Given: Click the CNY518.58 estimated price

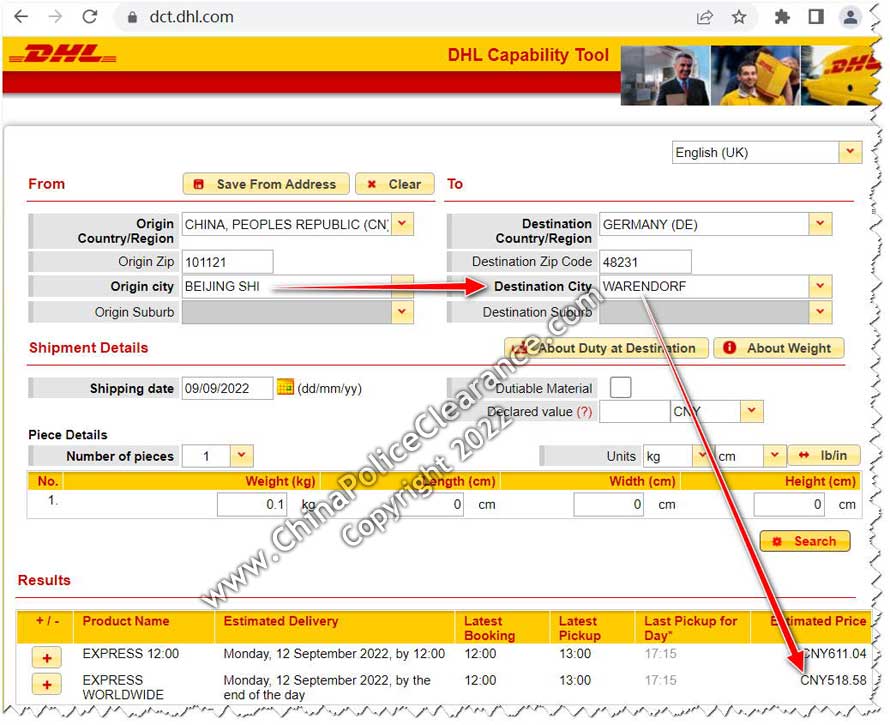Looking at the screenshot, I should click(x=833, y=680).
